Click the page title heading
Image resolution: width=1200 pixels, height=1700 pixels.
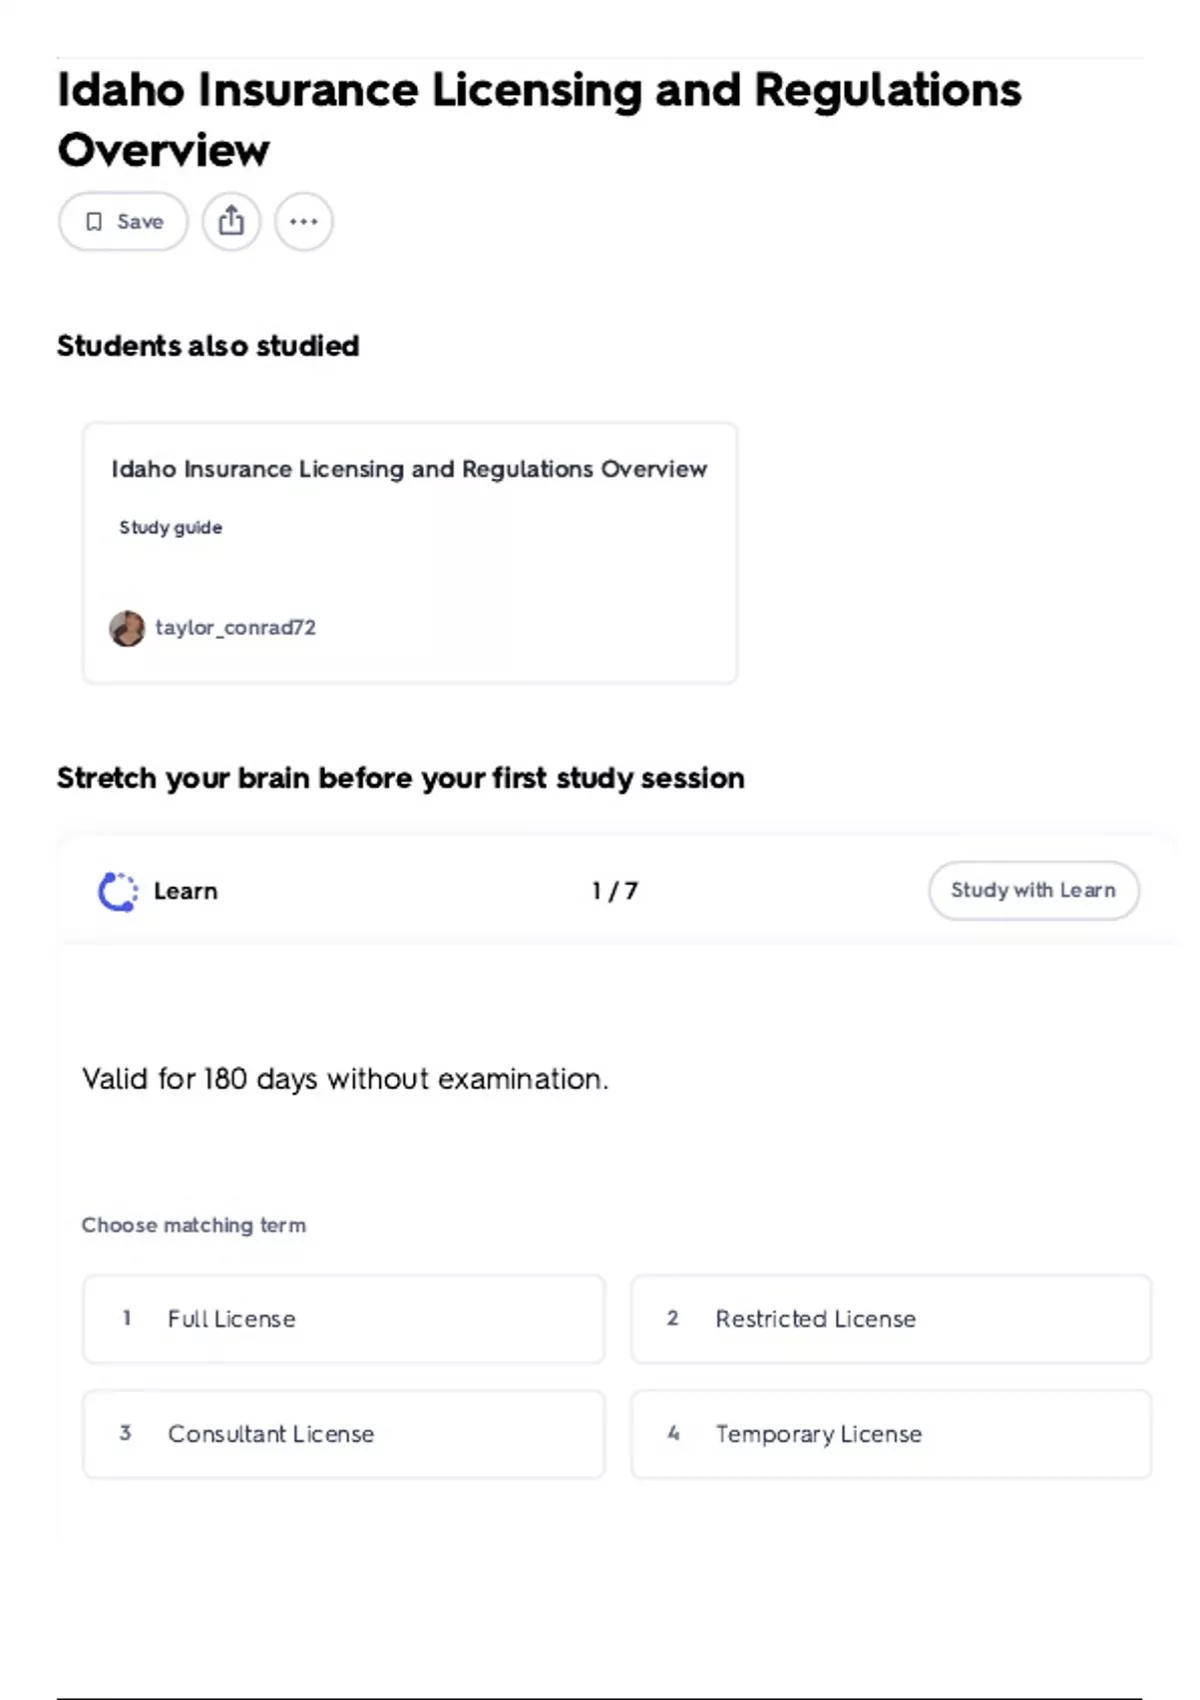point(539,119)
